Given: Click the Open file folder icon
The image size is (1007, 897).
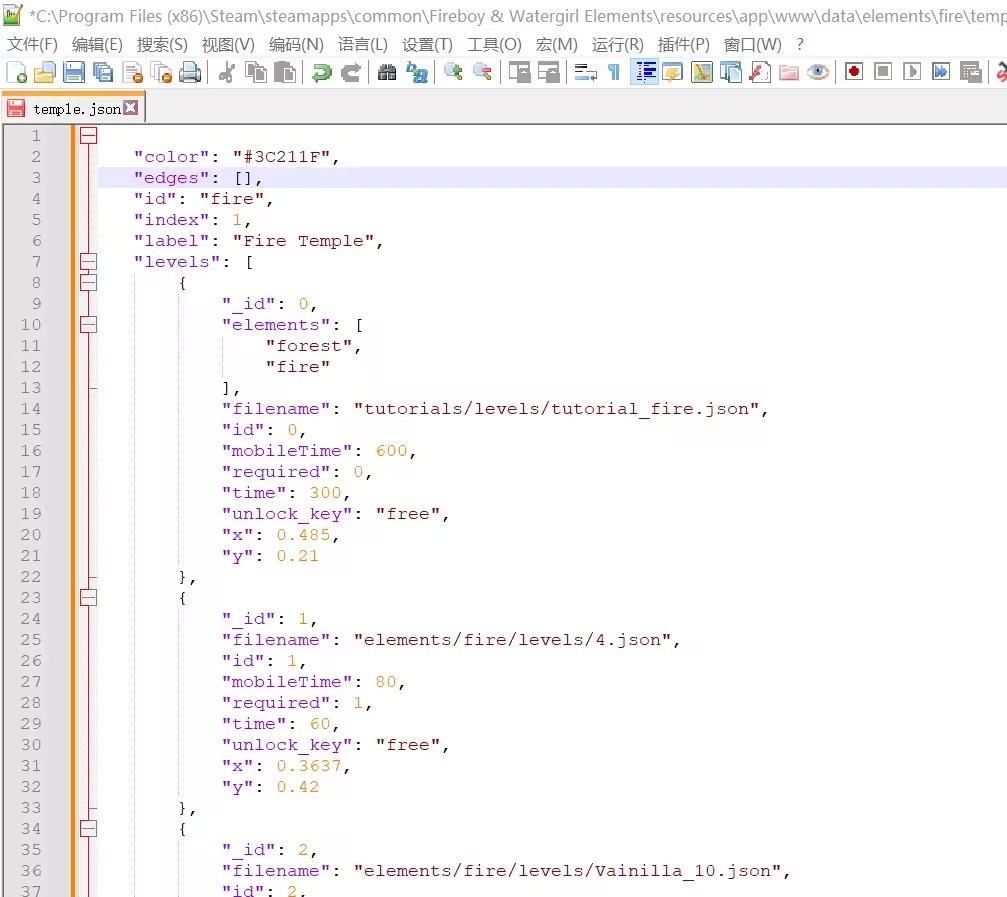Looking at the screenshot, I should tap(45, 73).
